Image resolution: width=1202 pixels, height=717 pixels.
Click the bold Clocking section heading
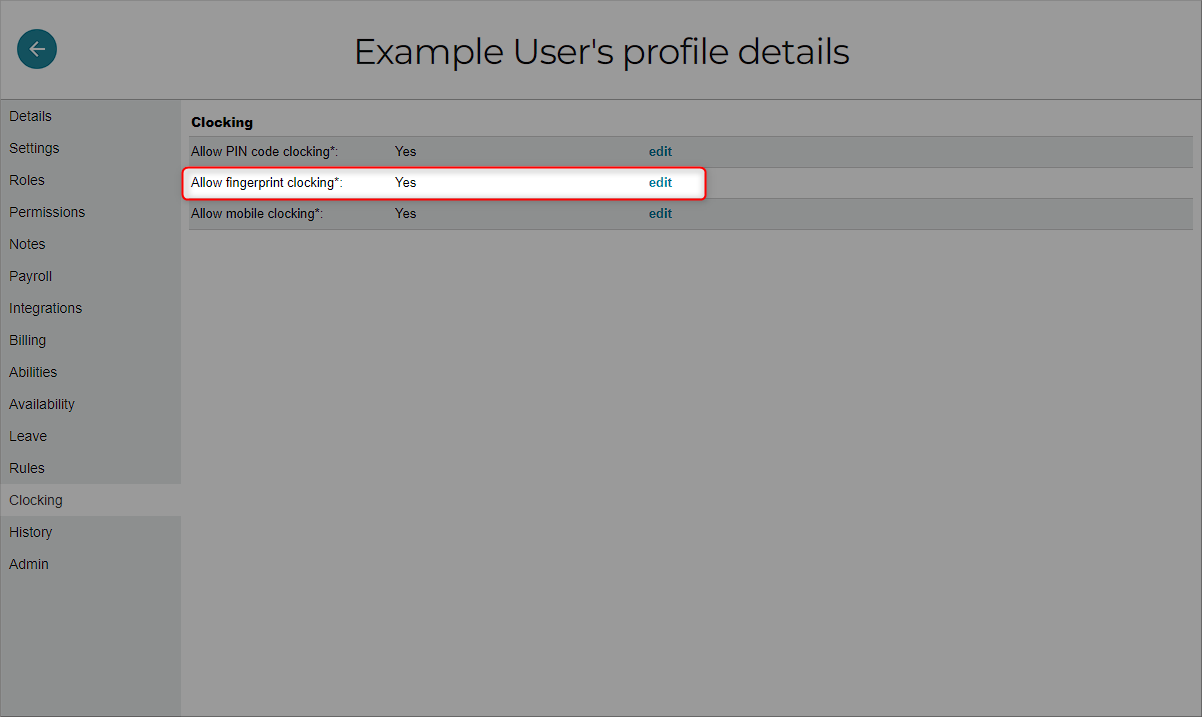[x=222, y=122]
